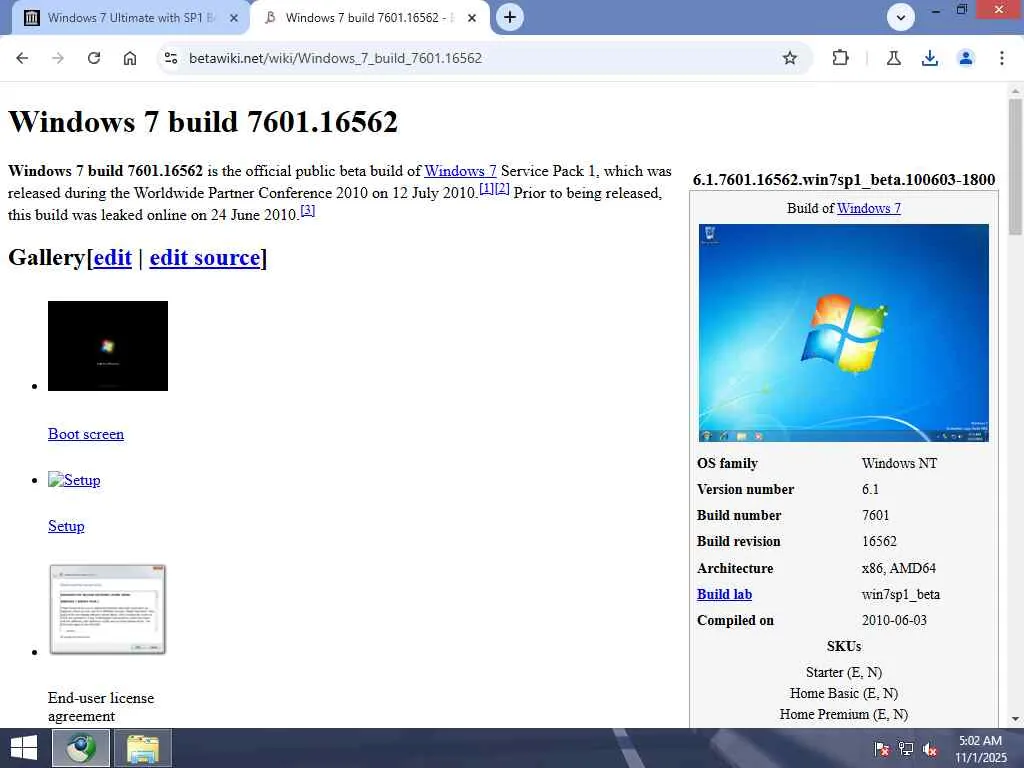The width and height of the screenshot is (1024, 768).
Task: Click the win7sp1_beta build lab value
Action: click(901, 594)
